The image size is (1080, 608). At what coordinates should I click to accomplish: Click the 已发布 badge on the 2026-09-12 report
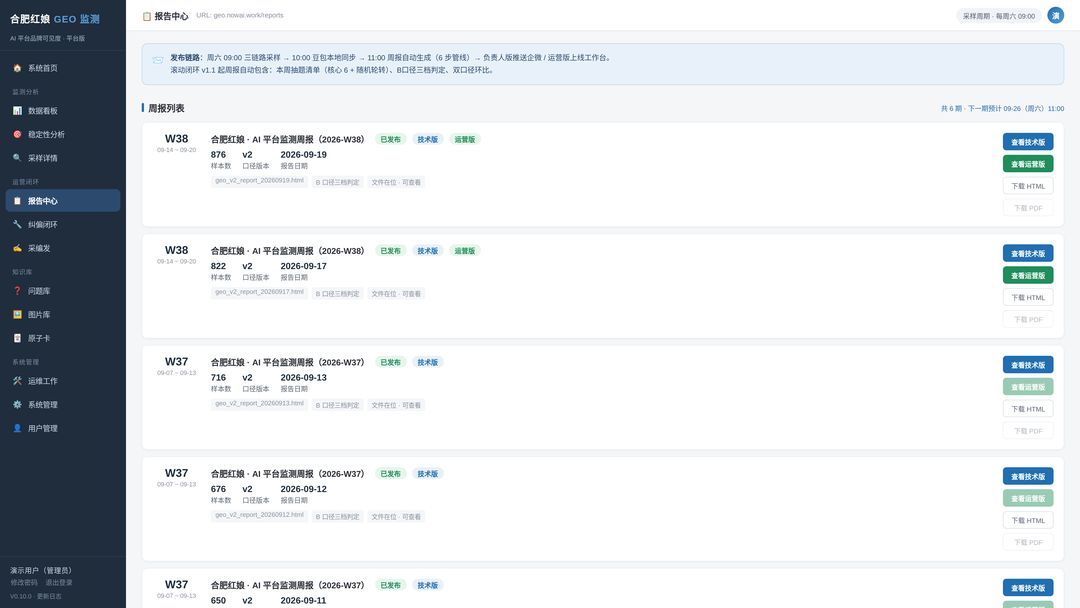(x=391, y=474)
